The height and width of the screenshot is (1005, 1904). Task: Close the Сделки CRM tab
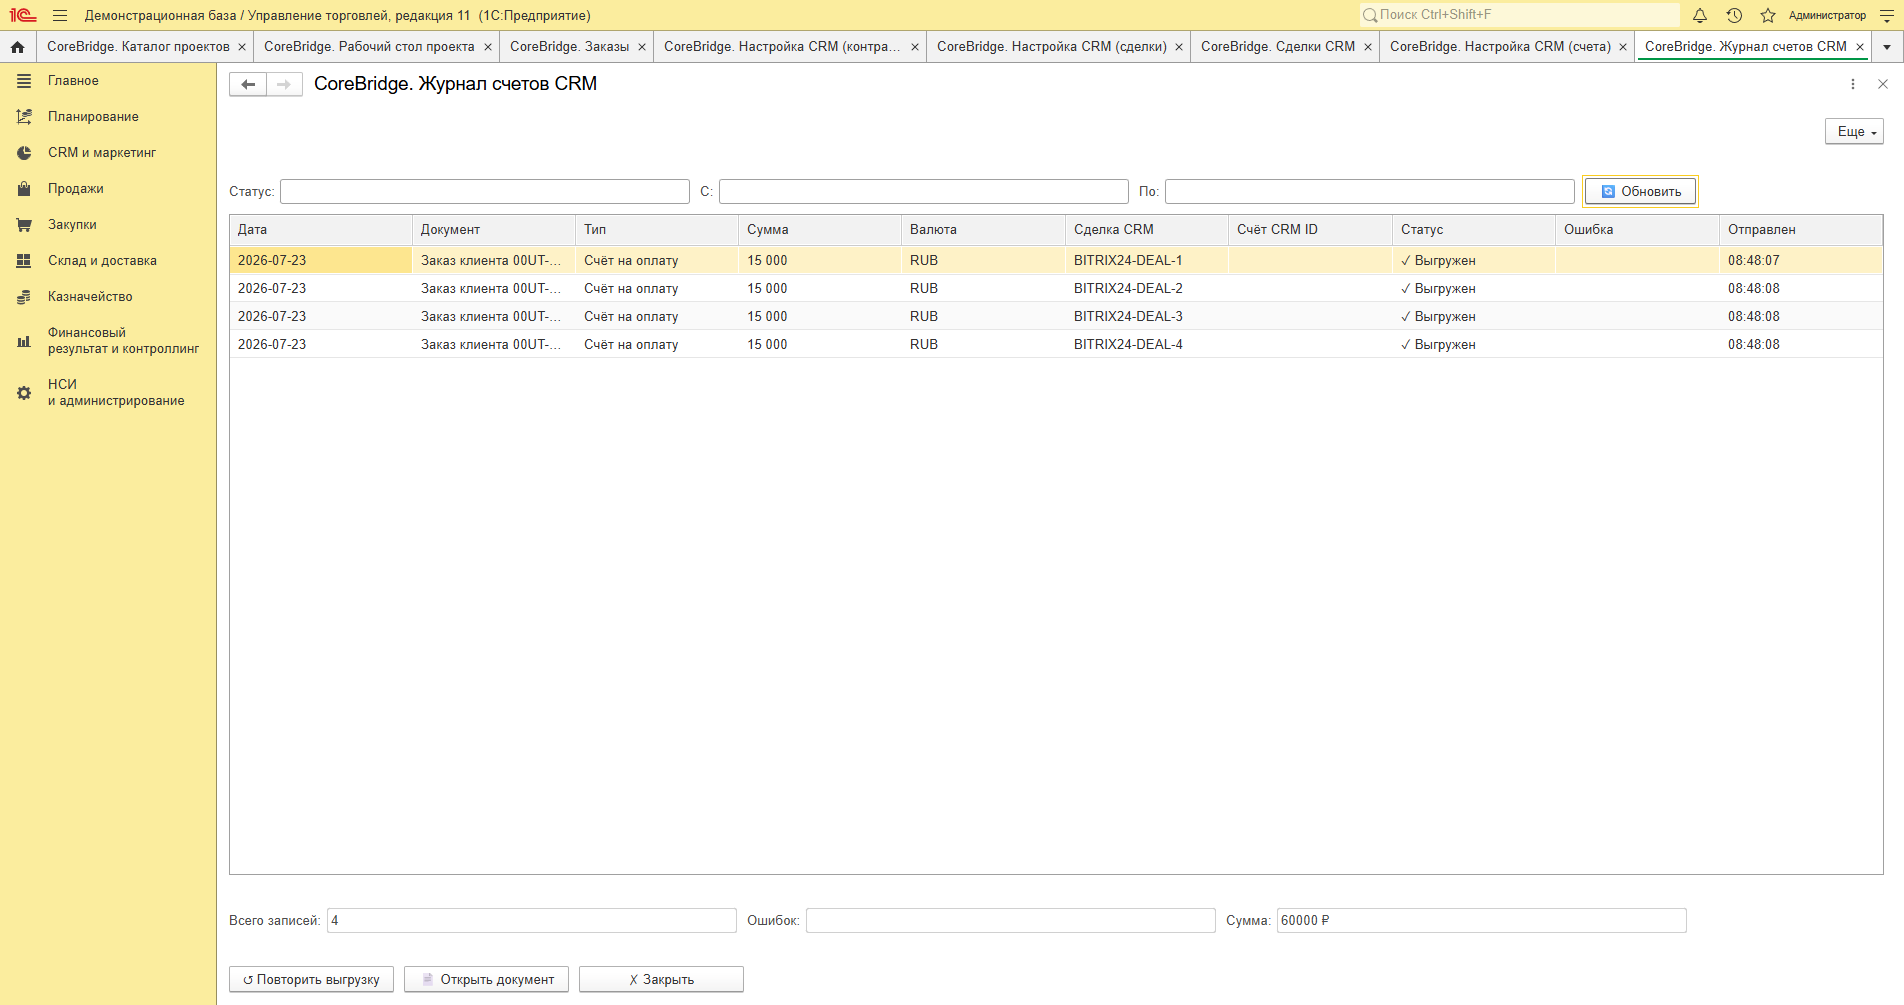(1368, 47)
